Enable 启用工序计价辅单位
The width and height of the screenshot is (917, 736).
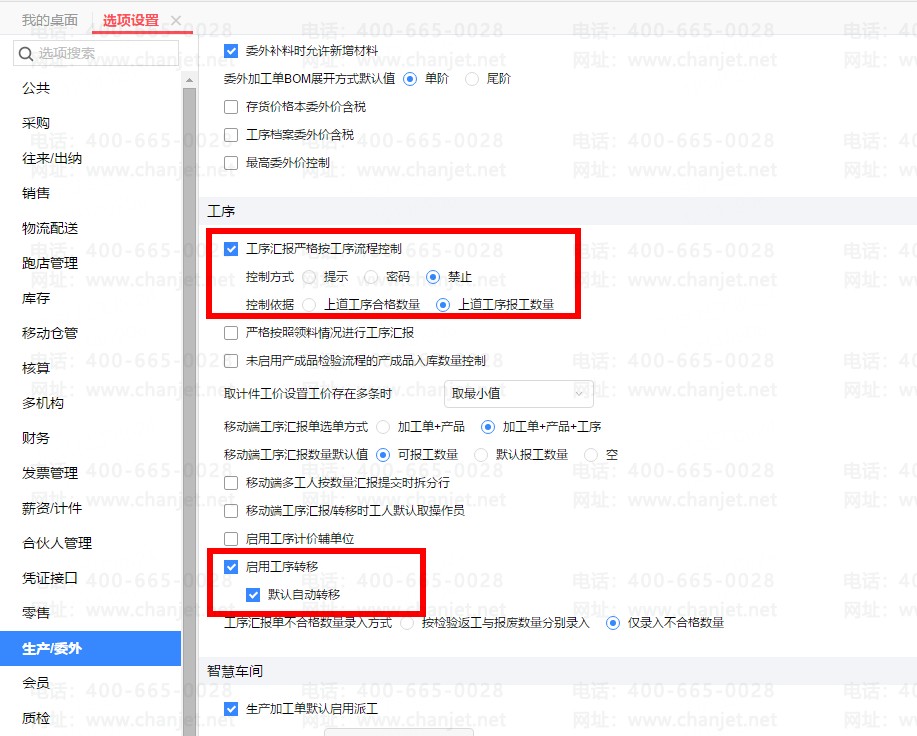pos(231,539)
